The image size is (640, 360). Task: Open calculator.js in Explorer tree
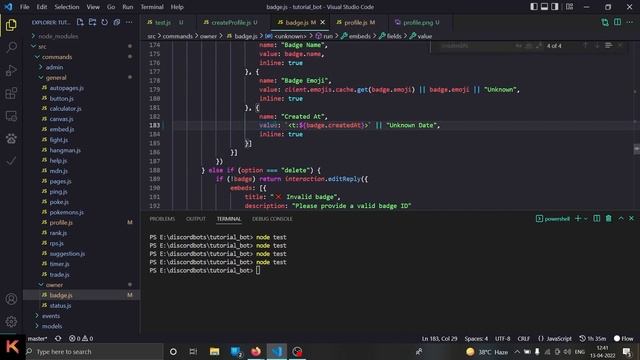65,109
